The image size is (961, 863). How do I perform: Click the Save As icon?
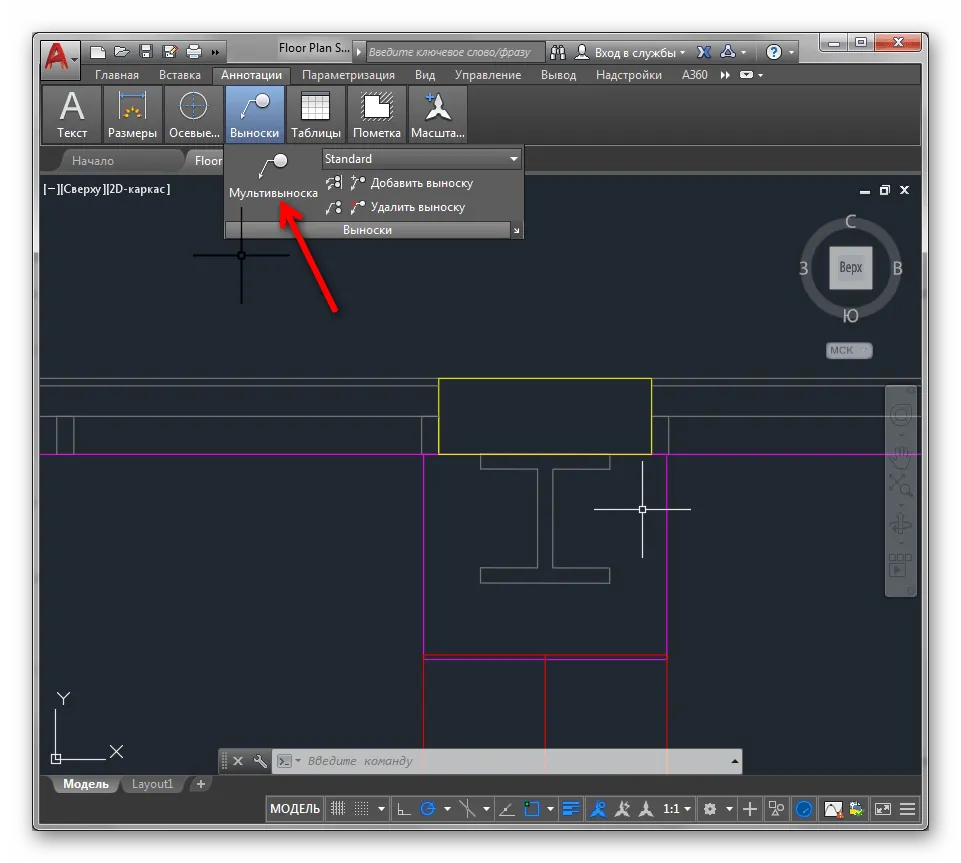tap(170, 52)
